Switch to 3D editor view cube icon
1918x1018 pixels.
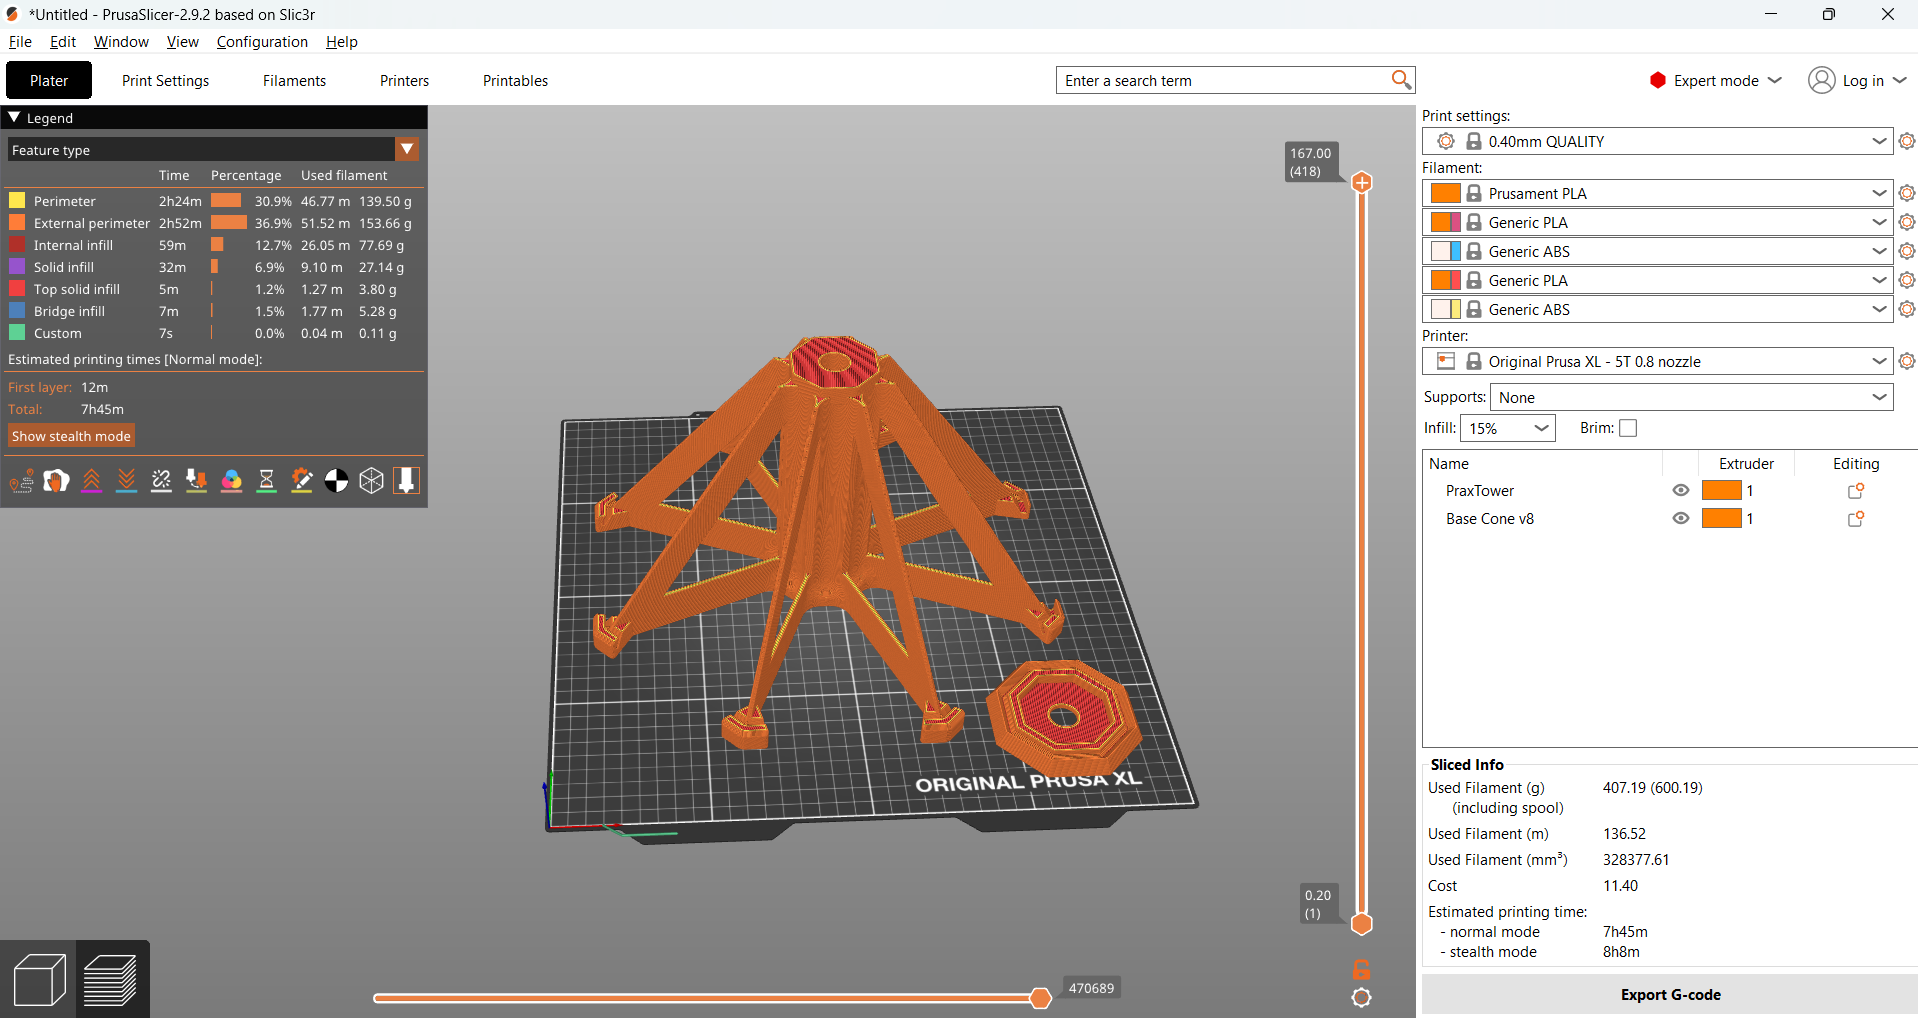point(38,979)
